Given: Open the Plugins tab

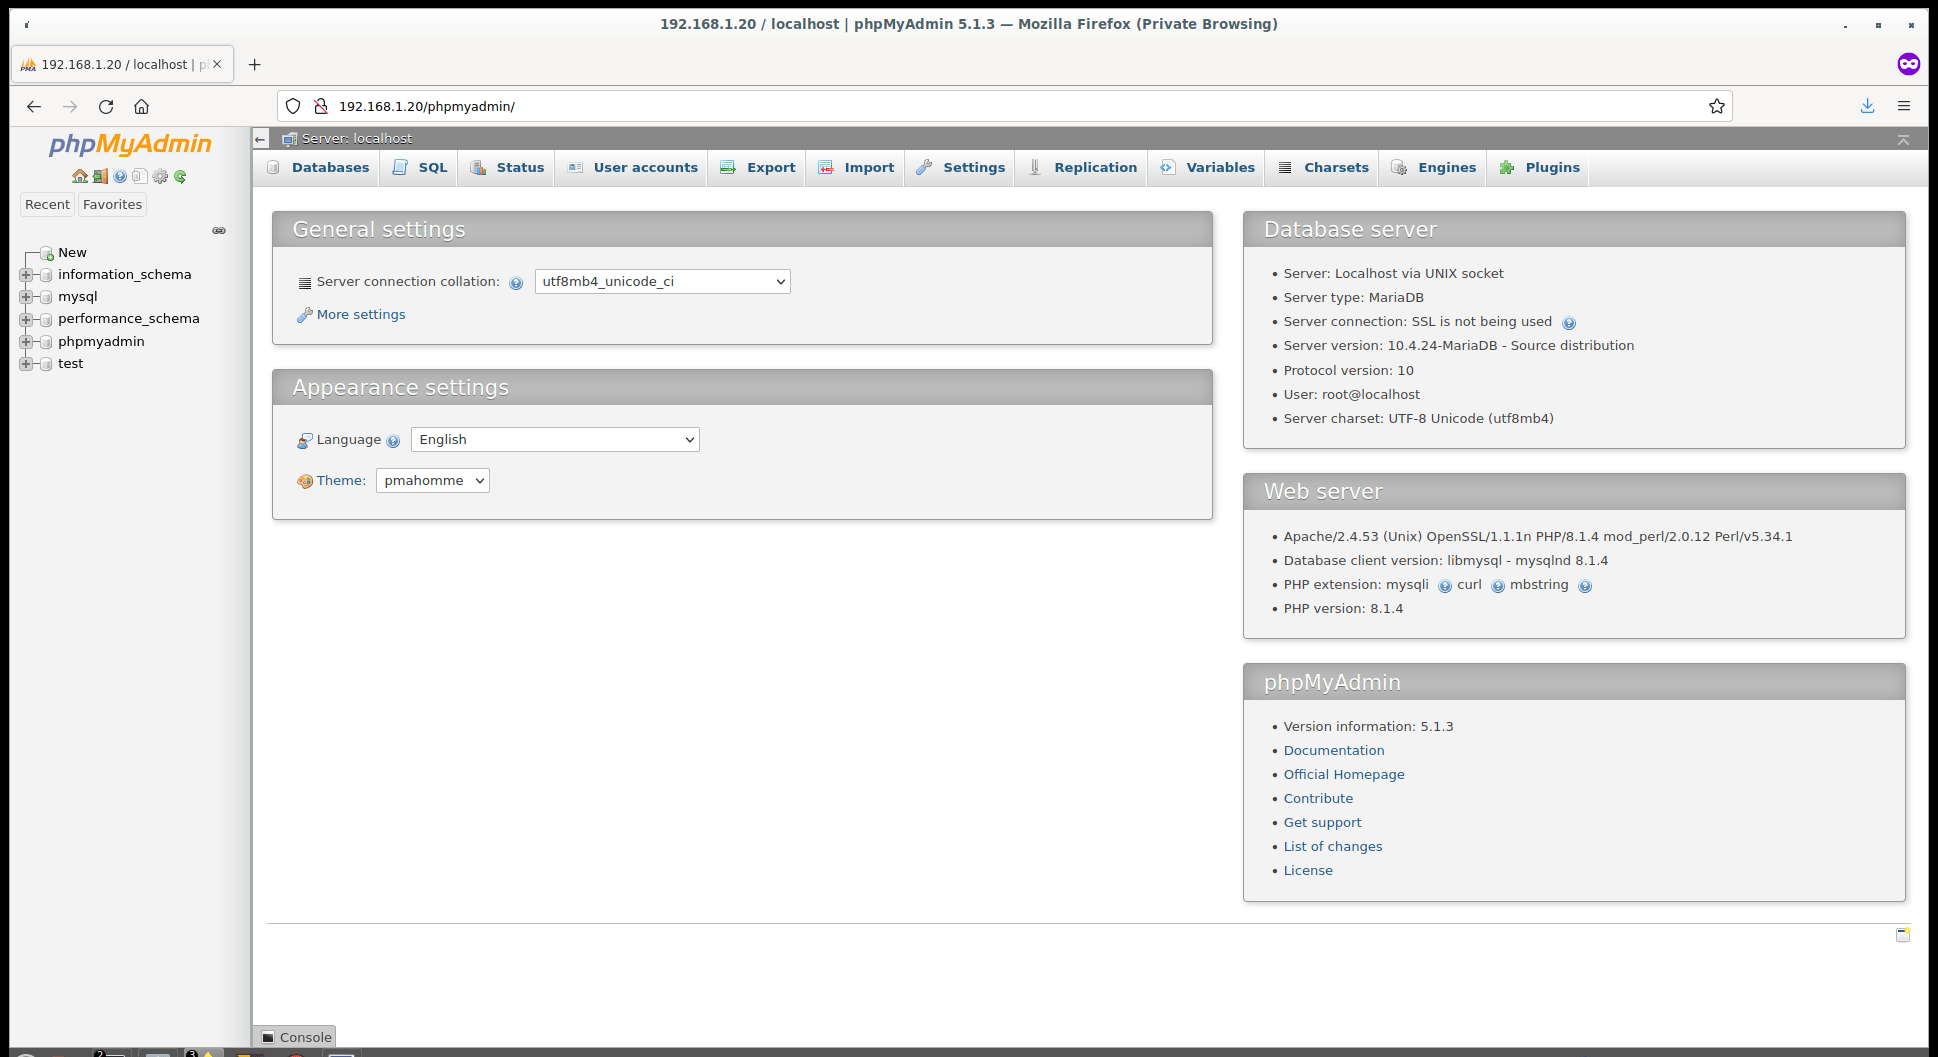Looking at the screenshot, I should pyautogui.click(x=1539, y=168).
